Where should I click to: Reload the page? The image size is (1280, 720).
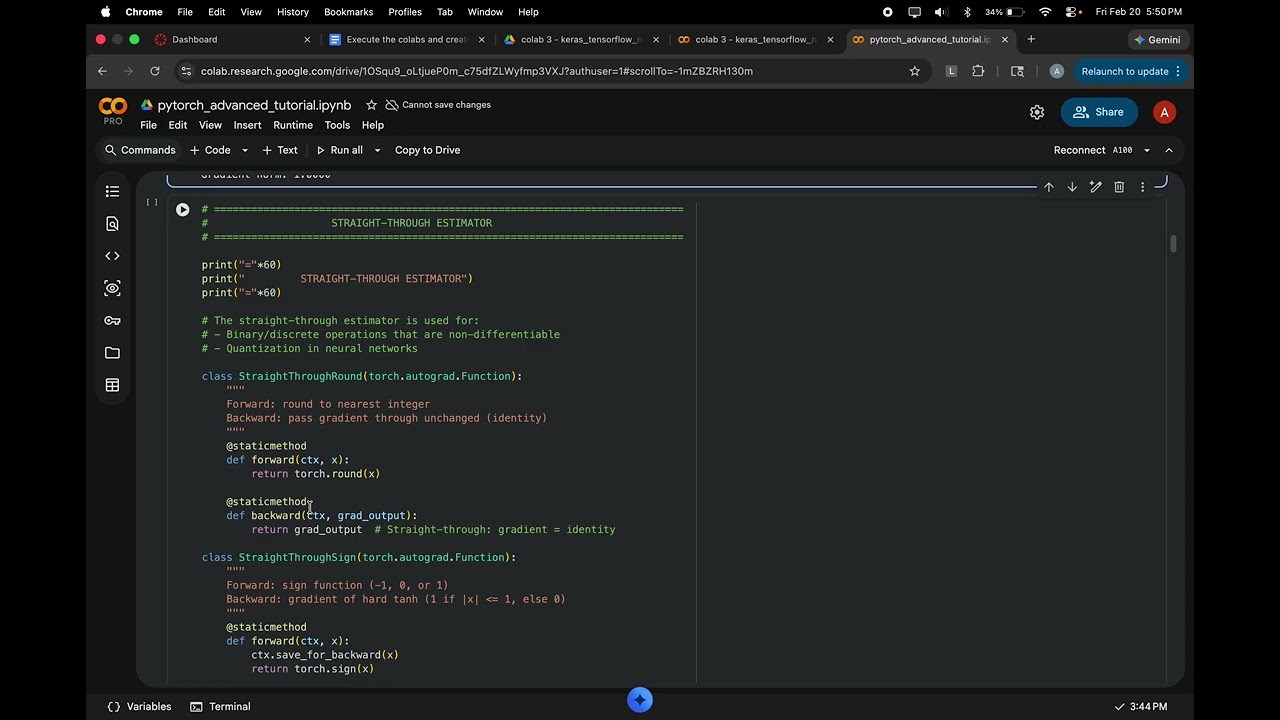pos(155,71)
